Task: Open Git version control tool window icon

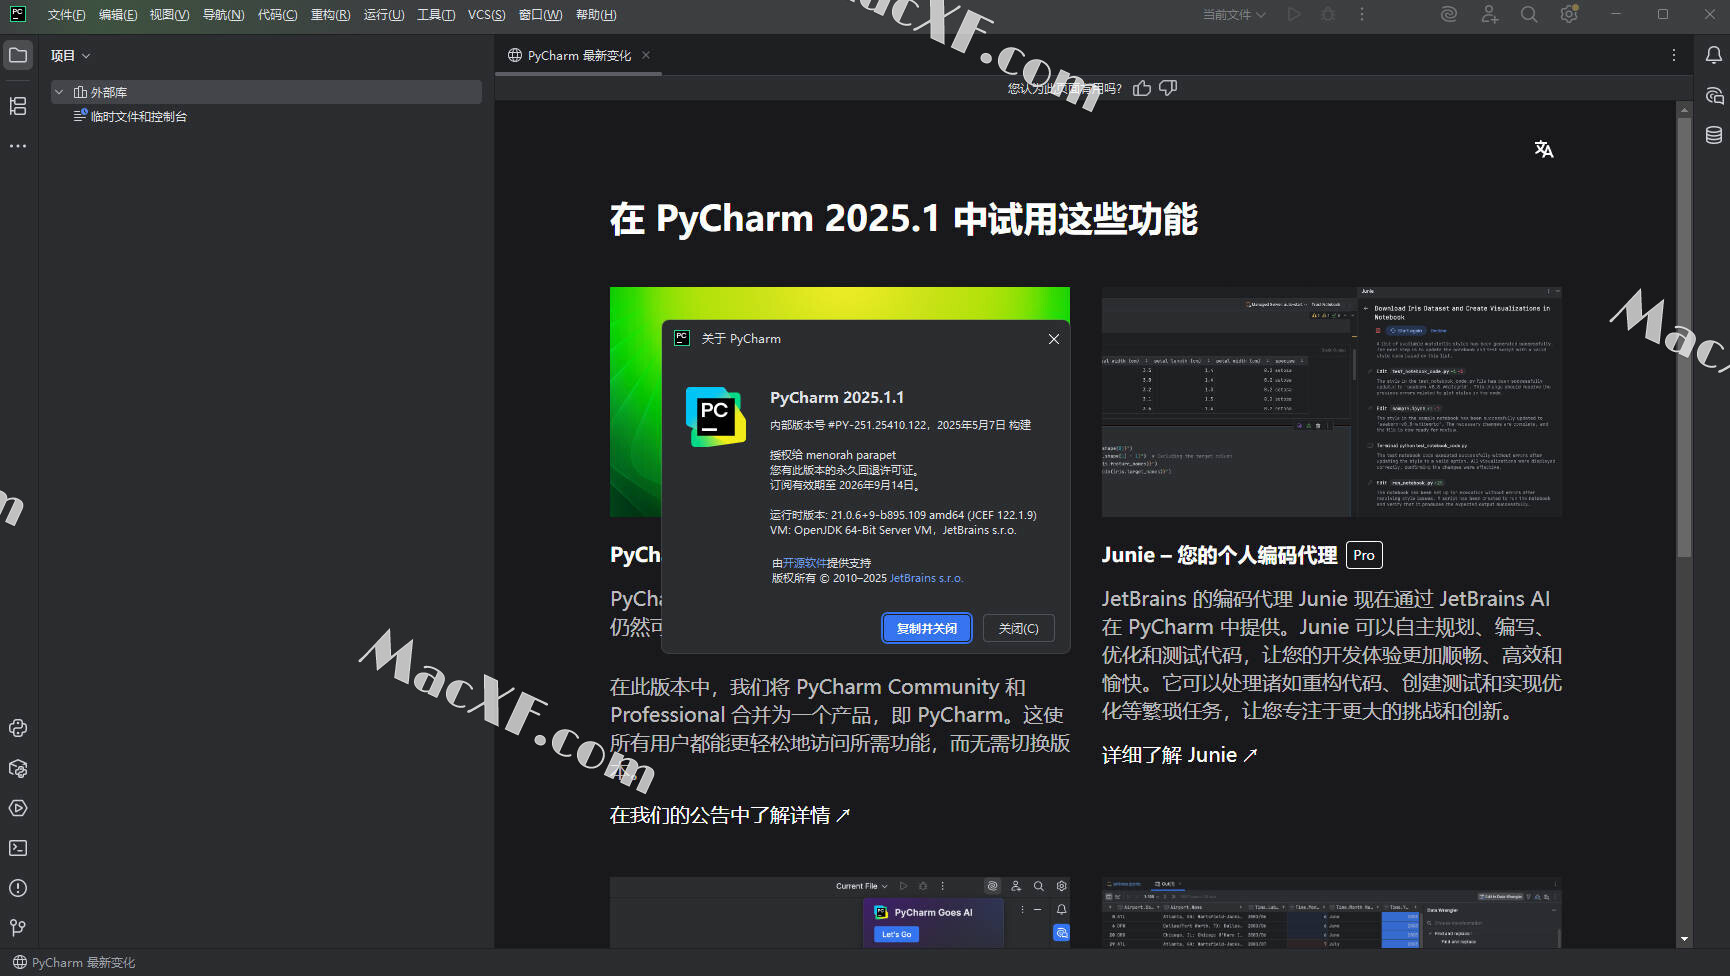Action: point(18,928)
